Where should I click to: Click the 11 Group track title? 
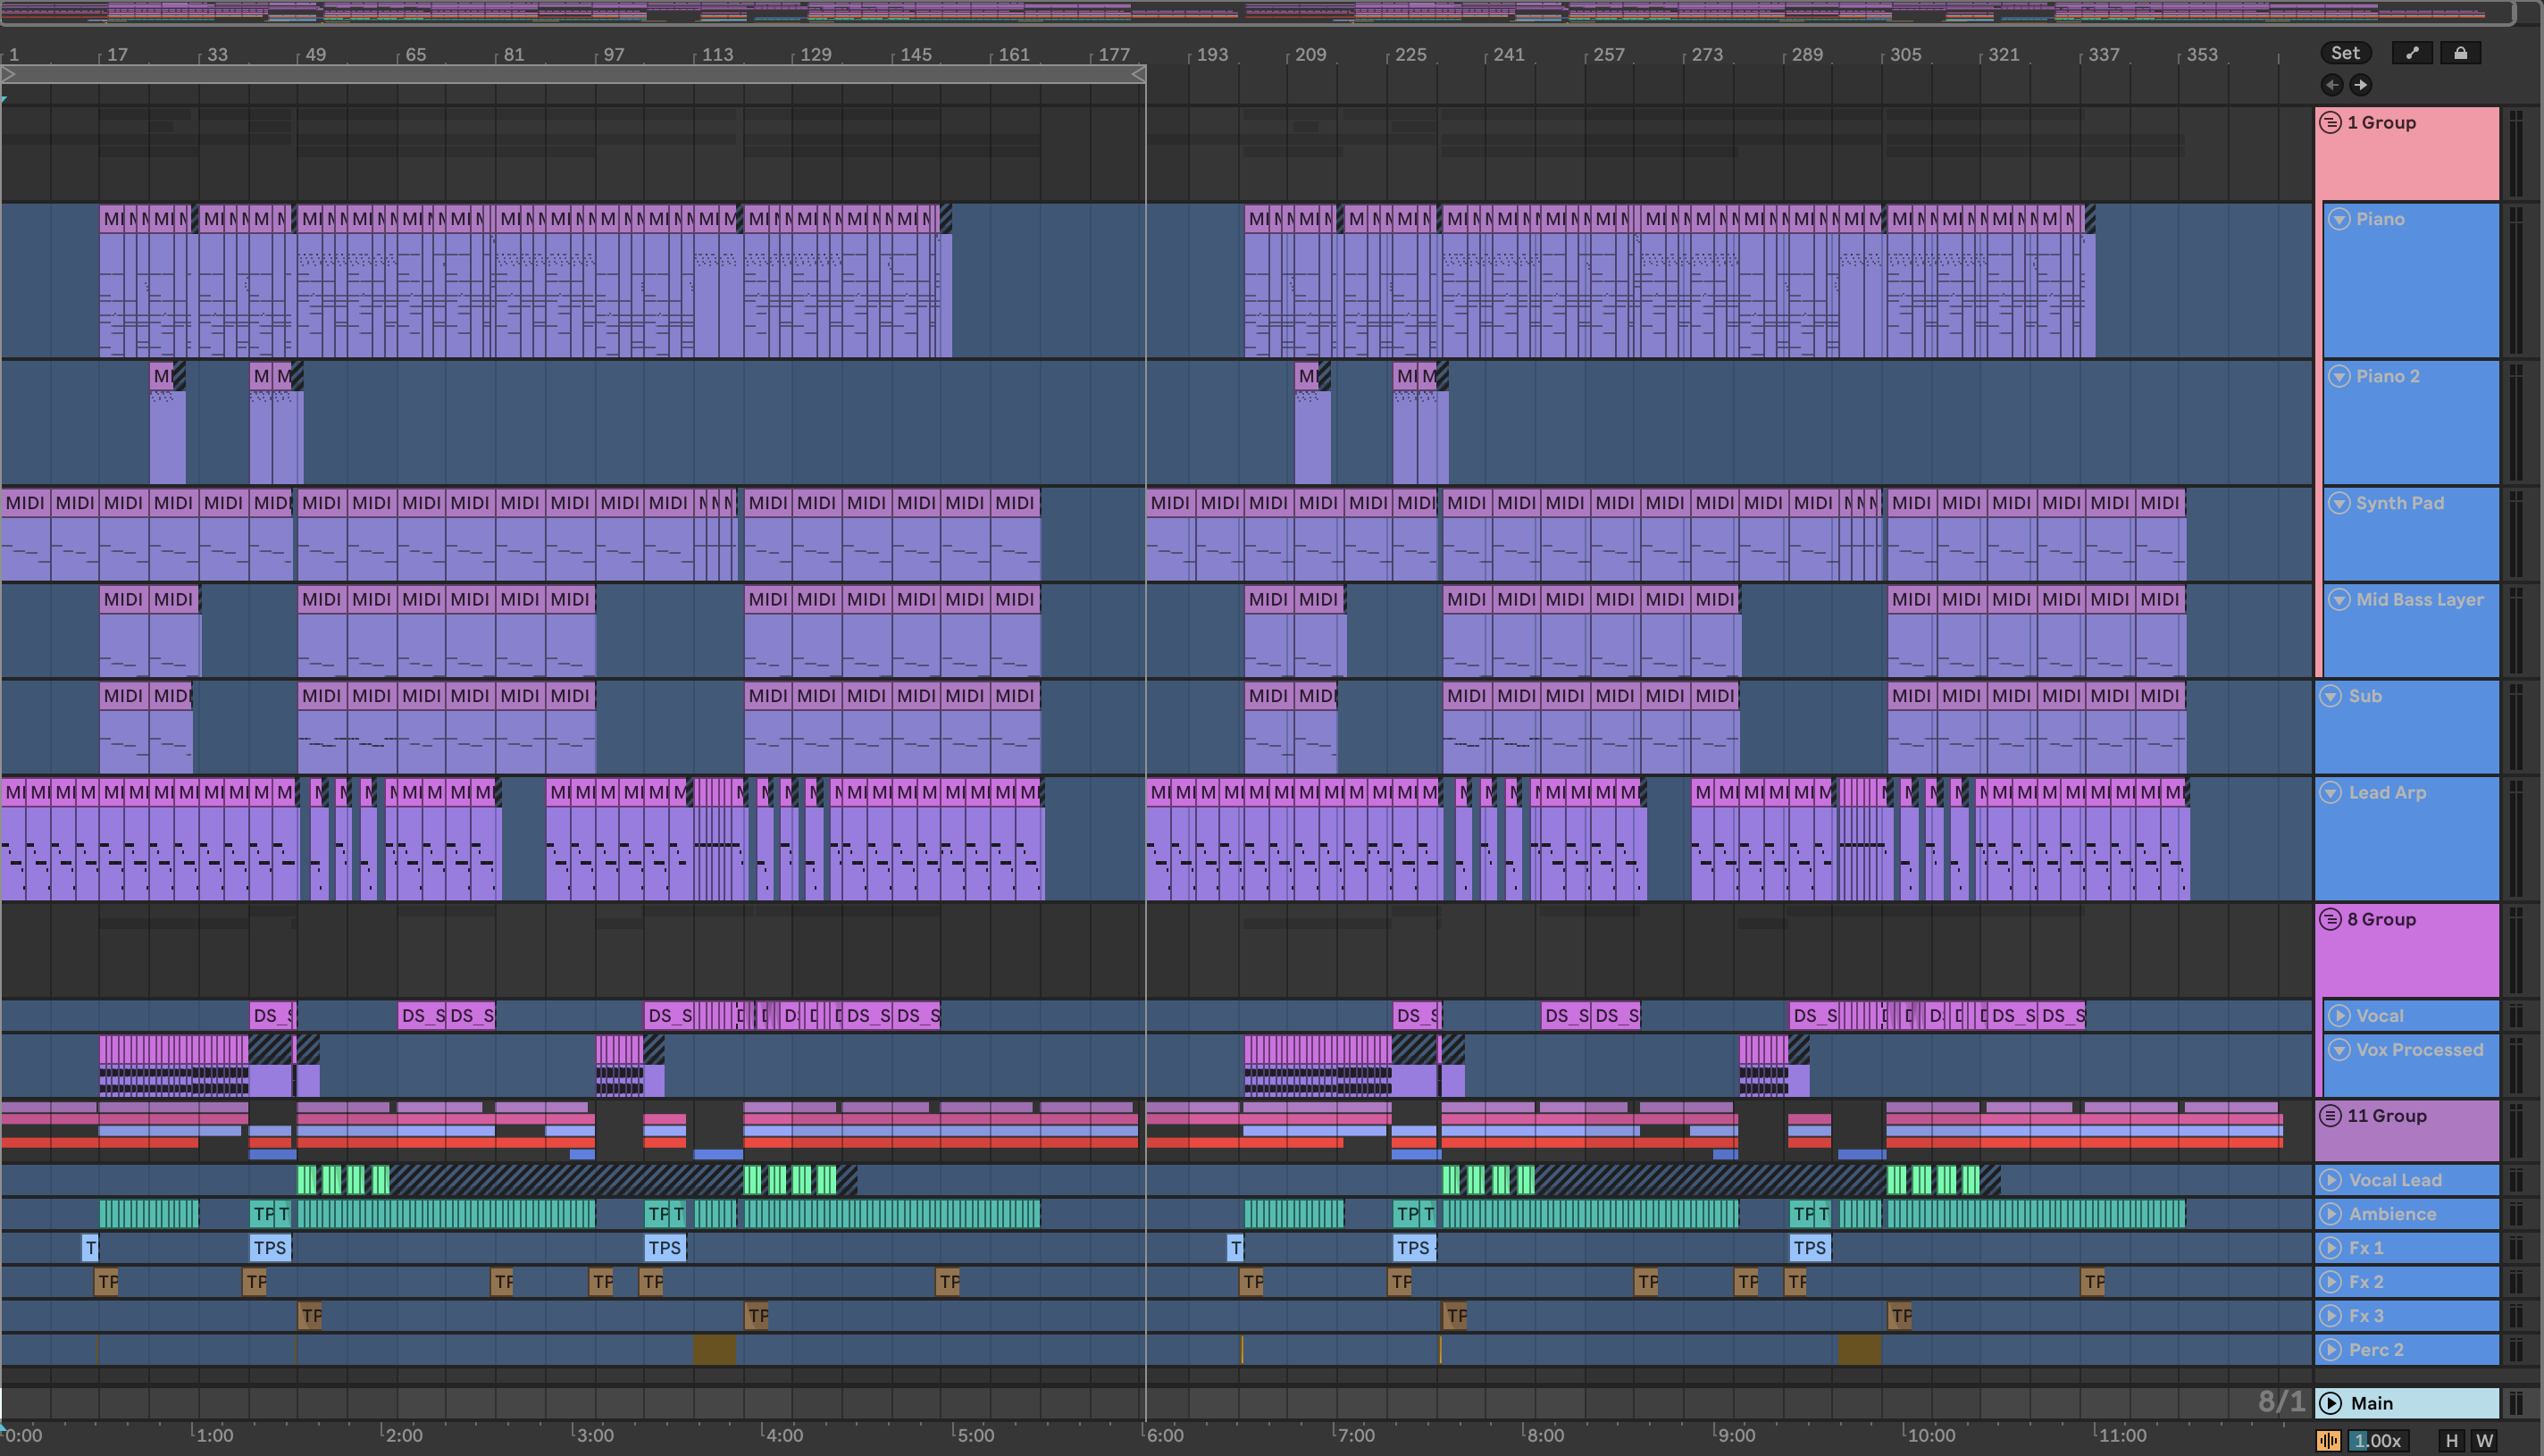pos(2386,1115)
